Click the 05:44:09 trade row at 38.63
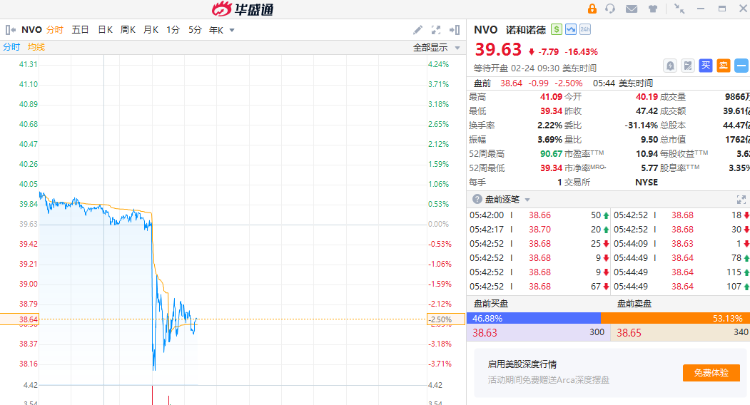 [682, 244]
